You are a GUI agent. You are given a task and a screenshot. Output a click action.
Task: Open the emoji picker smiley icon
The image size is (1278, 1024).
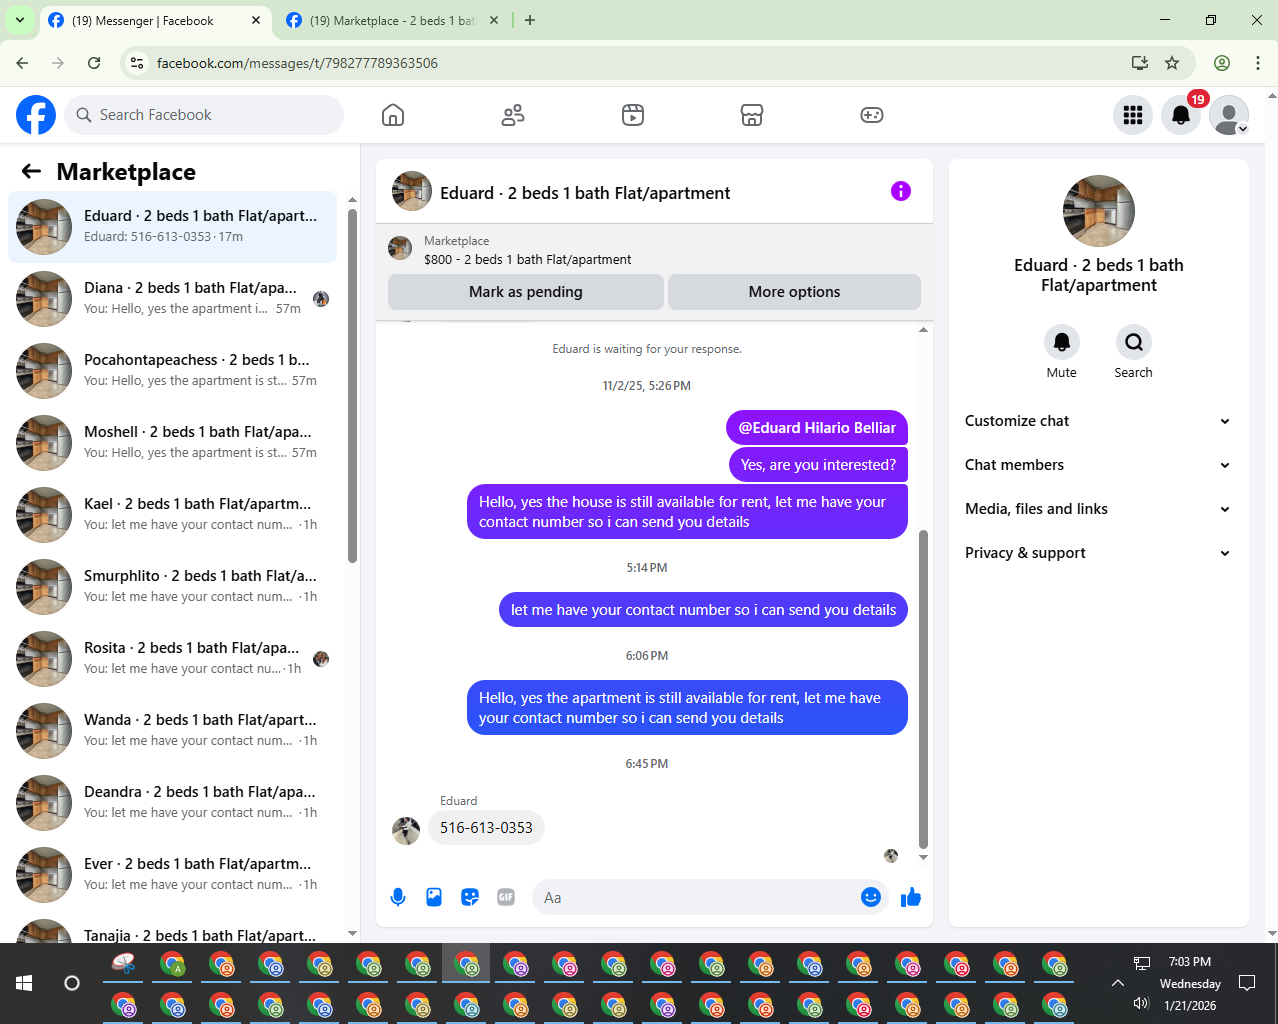pos(871,897)
